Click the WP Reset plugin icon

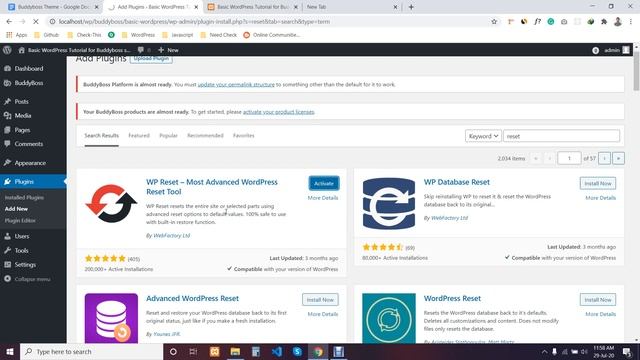pos(111,204)
